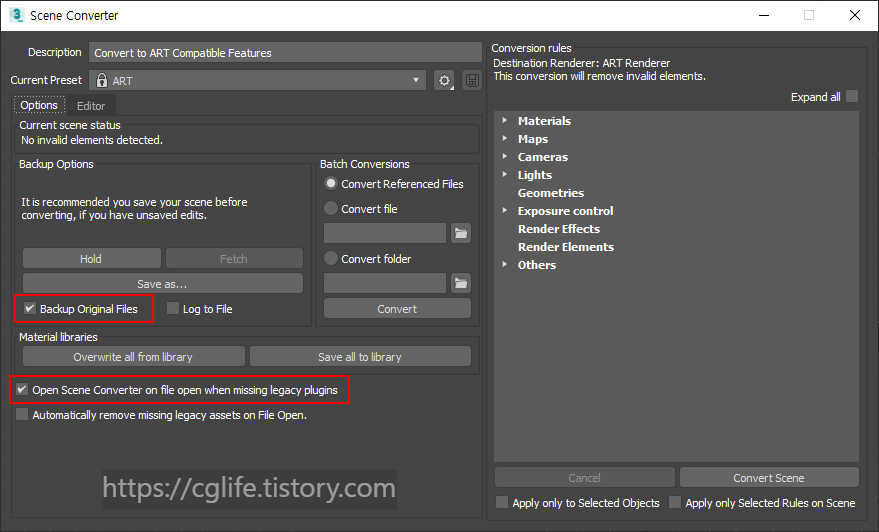
Task: Enable Apply only Selected Rules on Scene
Action: coord(675,502)
